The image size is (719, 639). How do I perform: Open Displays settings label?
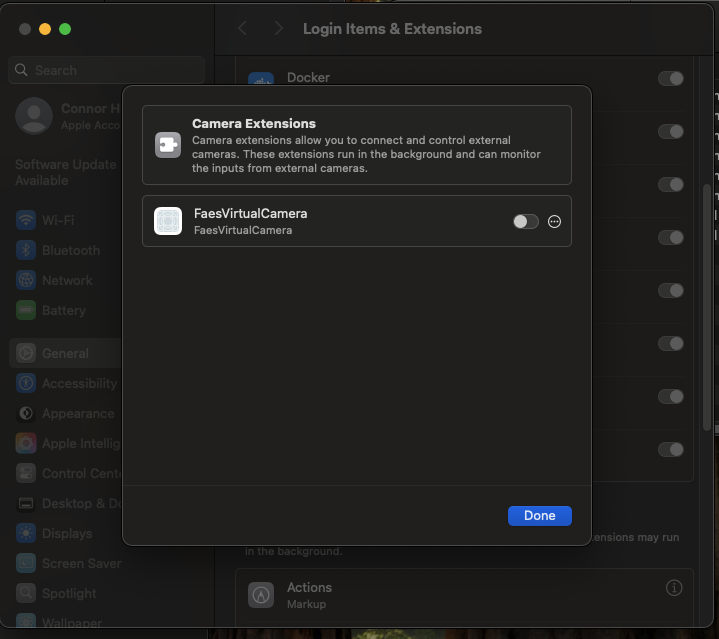(x=67, y=534)
